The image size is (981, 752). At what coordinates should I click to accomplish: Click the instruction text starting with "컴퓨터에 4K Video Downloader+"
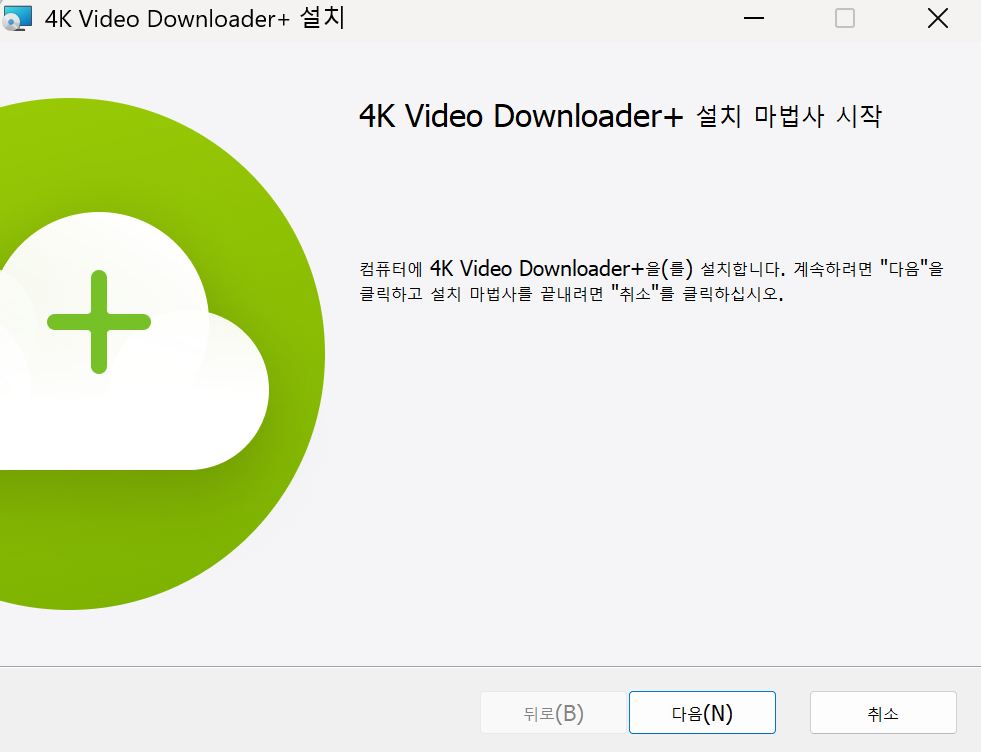coord(651,281)
